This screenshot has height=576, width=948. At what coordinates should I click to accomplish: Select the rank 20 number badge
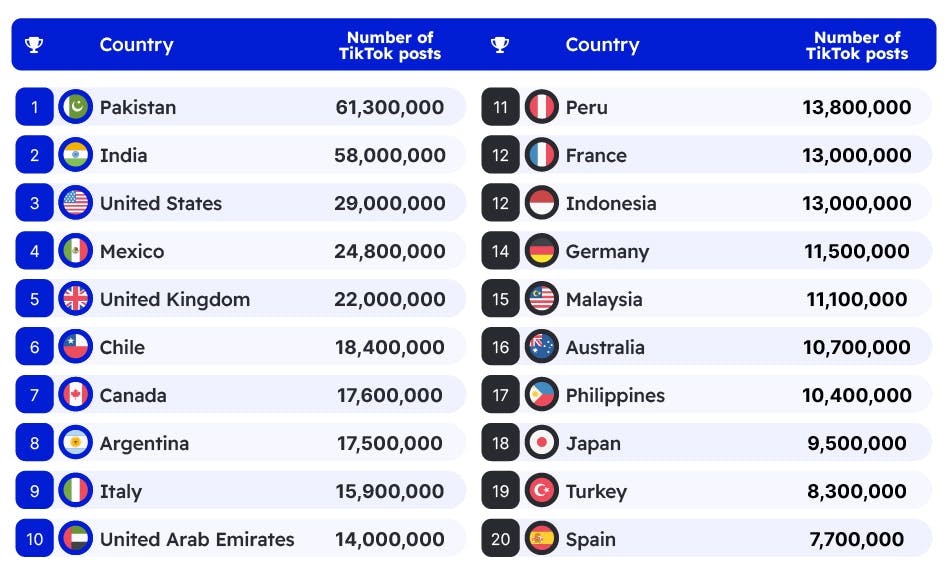(x=500, y=539)
